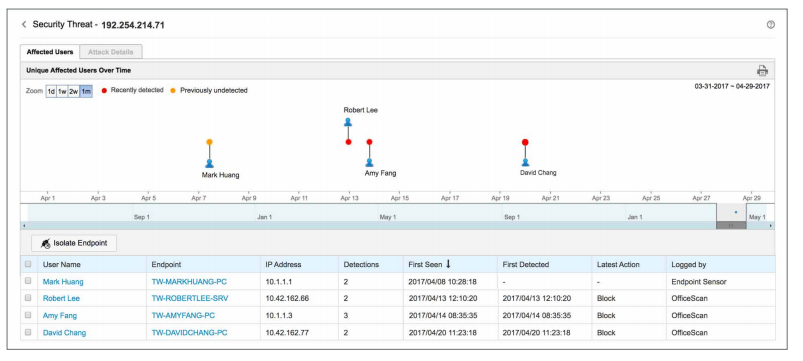803x361 pixels.
Task: Set zoom range to 1w
Action: 62,91
